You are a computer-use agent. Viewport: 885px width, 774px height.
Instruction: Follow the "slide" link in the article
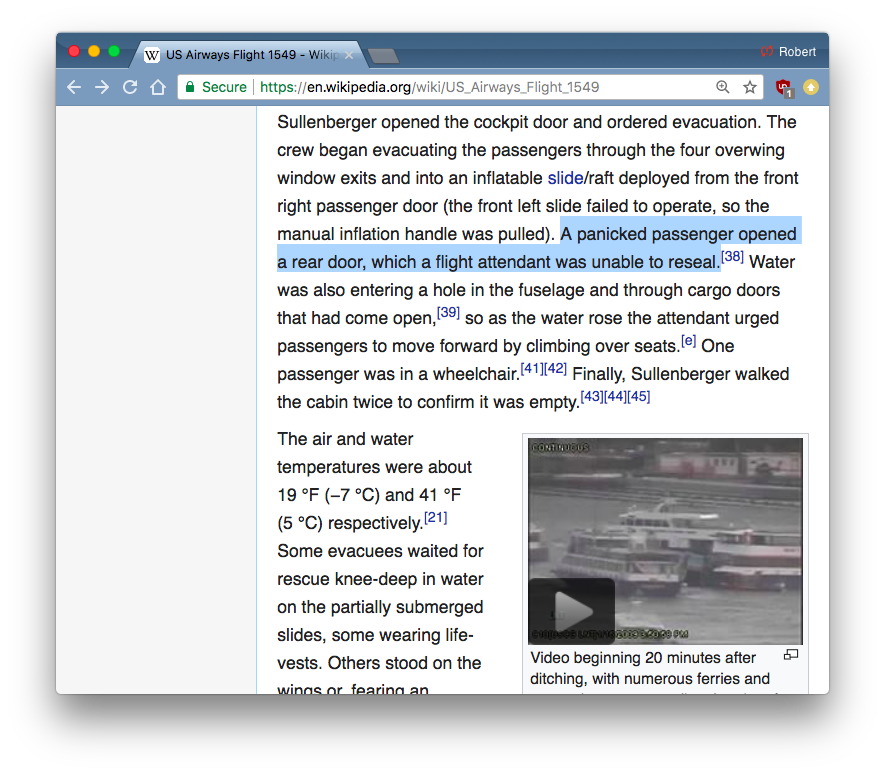[566, 178]
